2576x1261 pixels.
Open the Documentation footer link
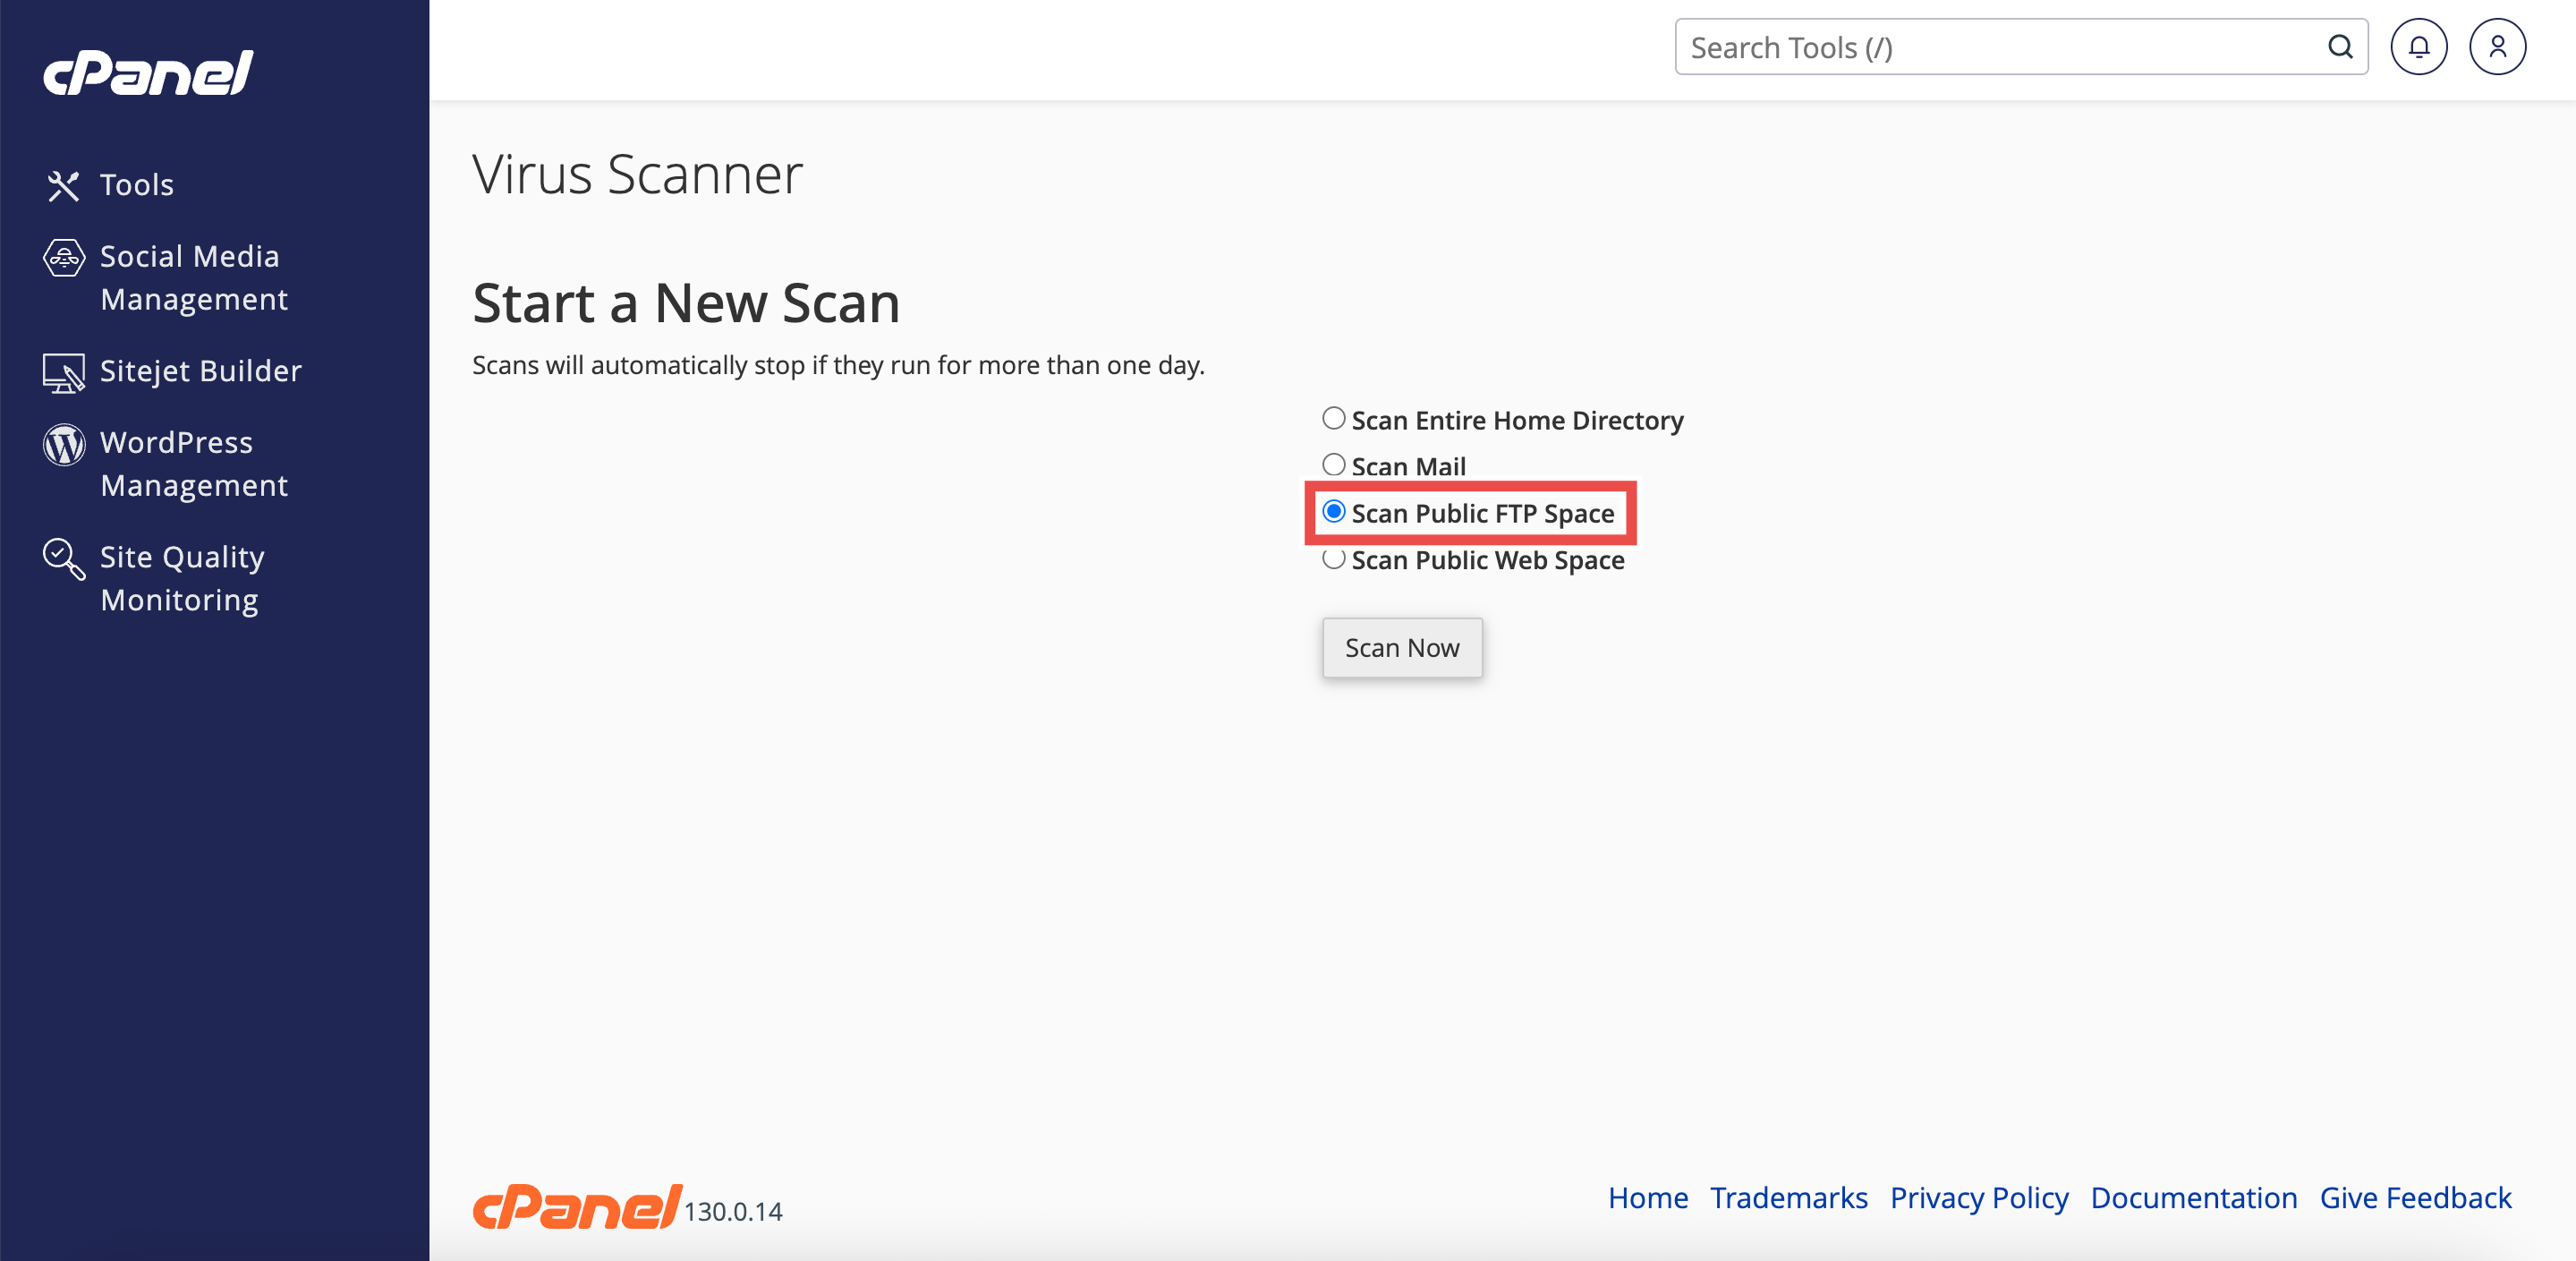click(x=2193, y=1197)
